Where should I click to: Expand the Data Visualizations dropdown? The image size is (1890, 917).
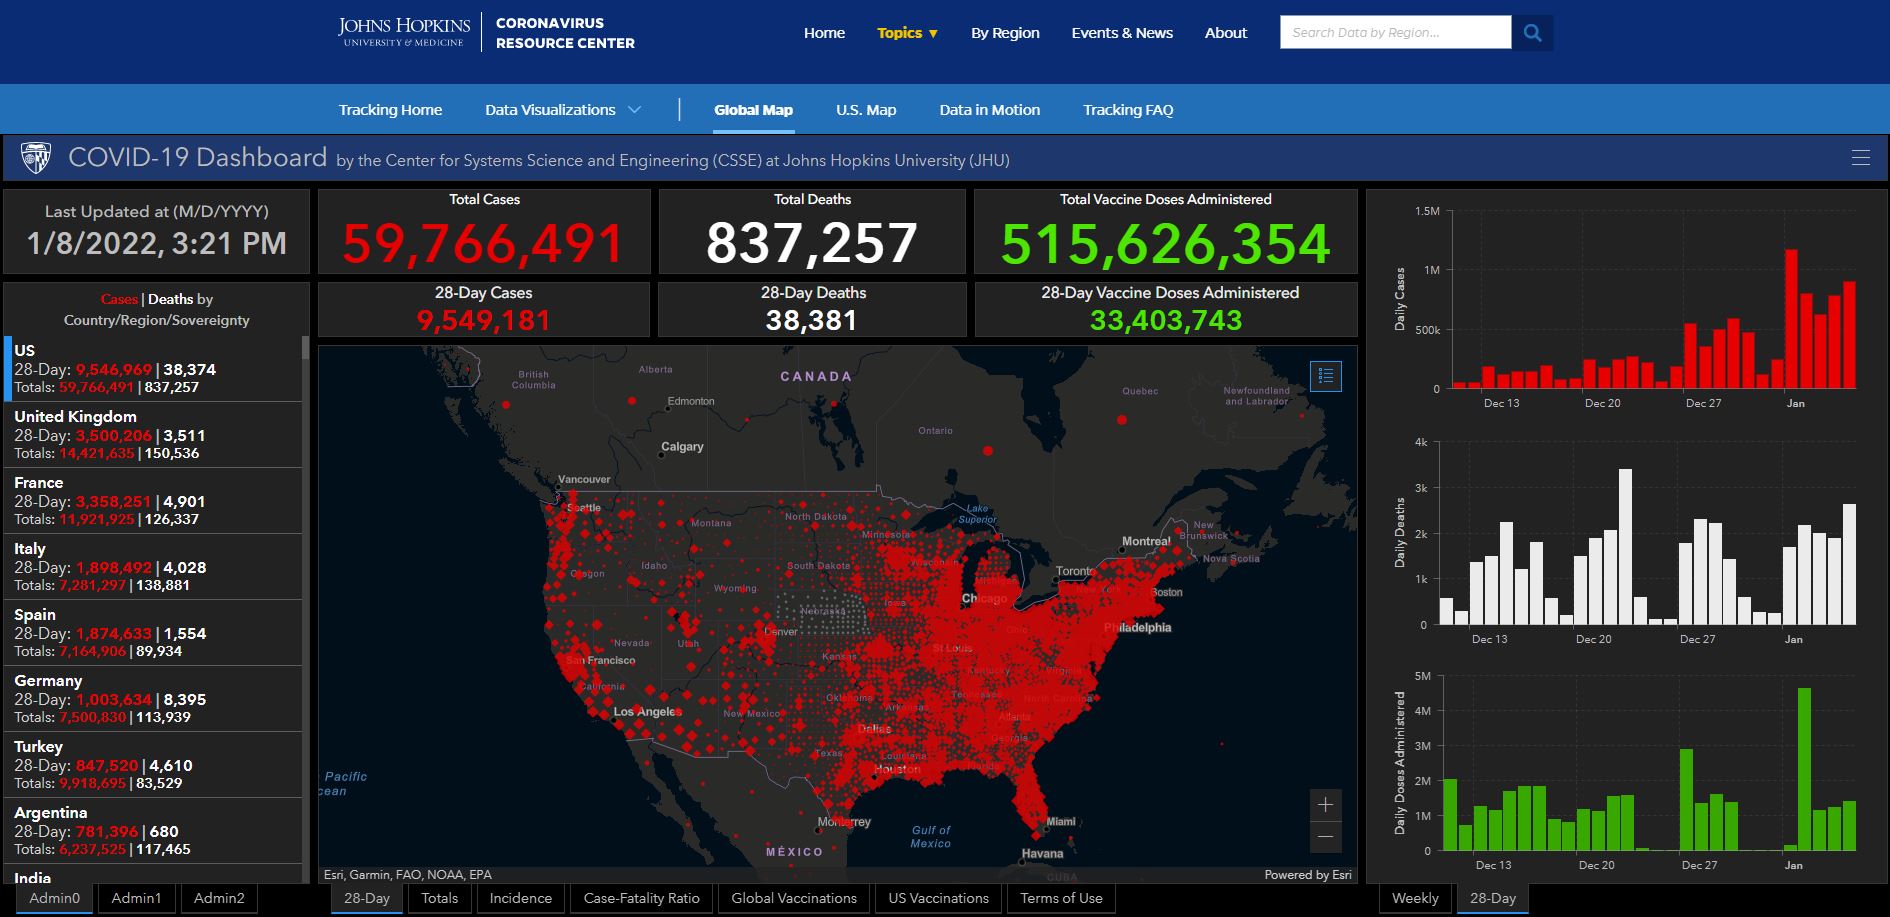(563, 110)
